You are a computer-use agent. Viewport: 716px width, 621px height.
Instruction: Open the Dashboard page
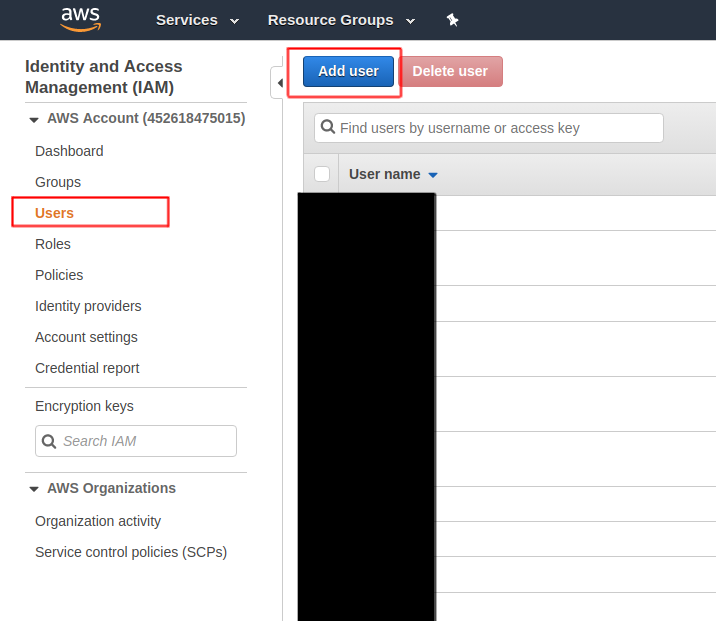(x=69, y=151)
